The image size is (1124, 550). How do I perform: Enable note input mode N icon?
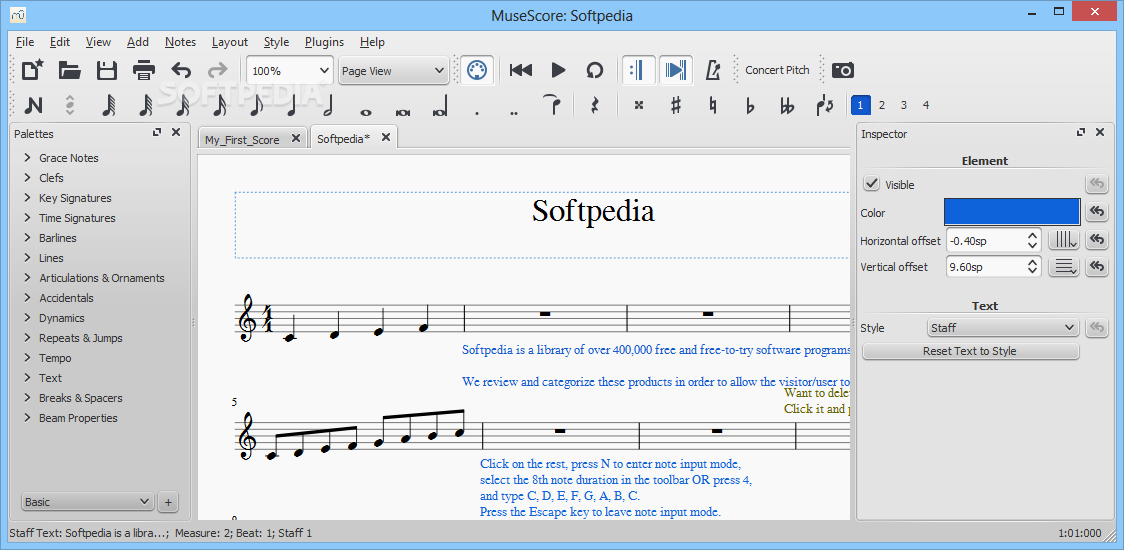pyautogui.click(x=33, y=105)
